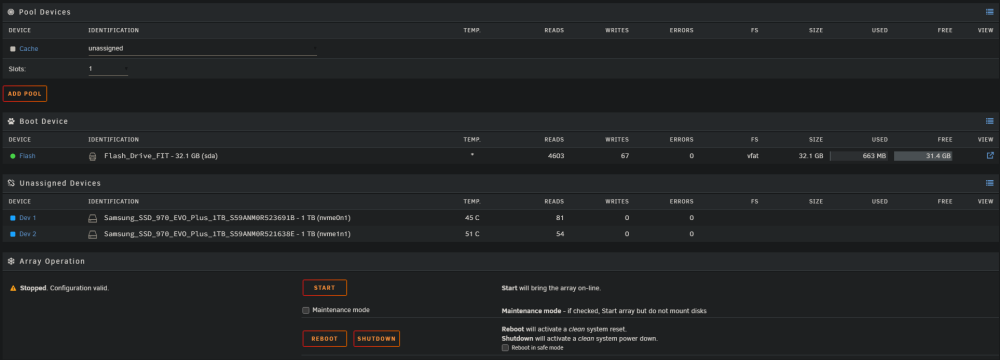Open the Cache device assignment dropdown

click(202, 49)
